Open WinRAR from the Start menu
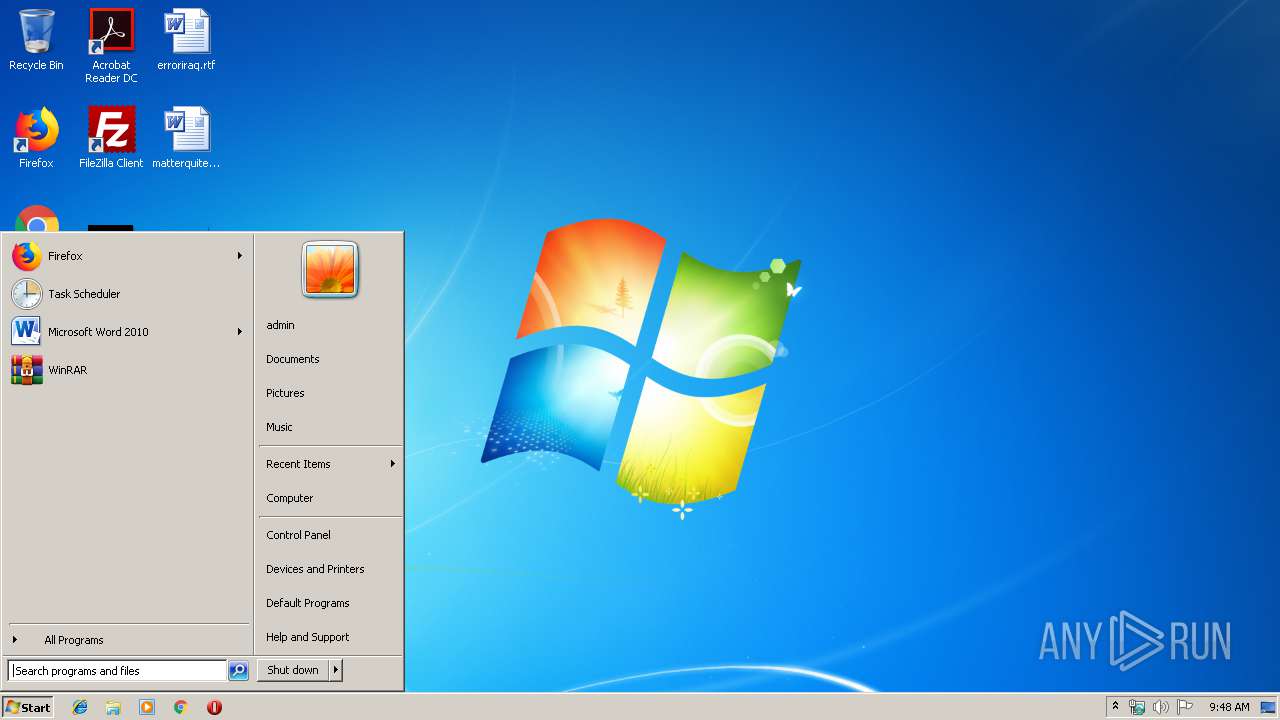The height and width of the screenshot is (720, 1280). pyautogui.click(x=128, y=370)
